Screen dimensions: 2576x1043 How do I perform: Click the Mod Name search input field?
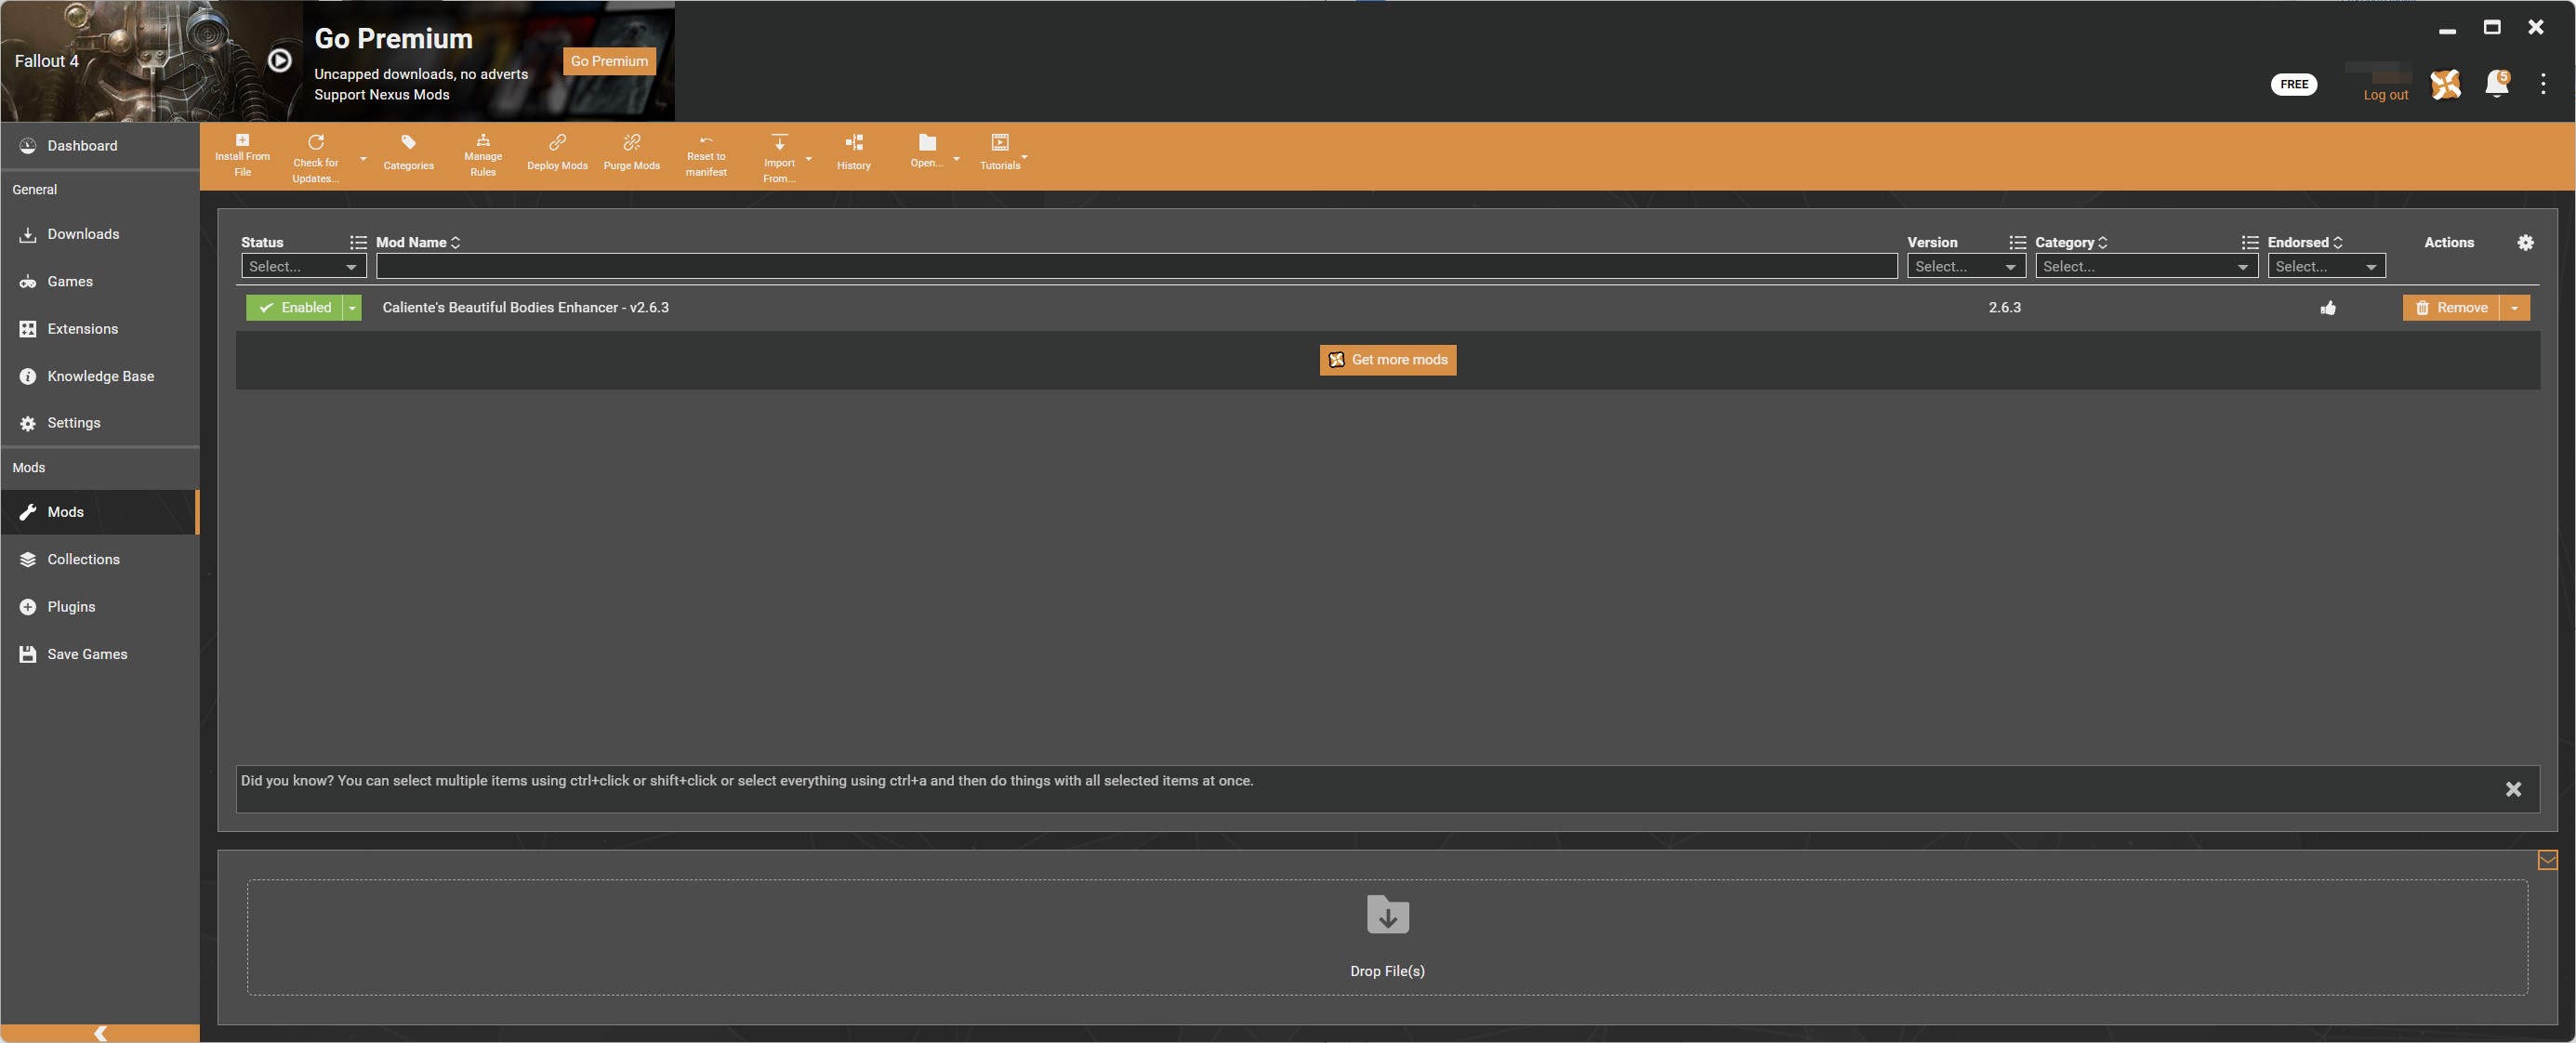click(x=1135, y=264)
